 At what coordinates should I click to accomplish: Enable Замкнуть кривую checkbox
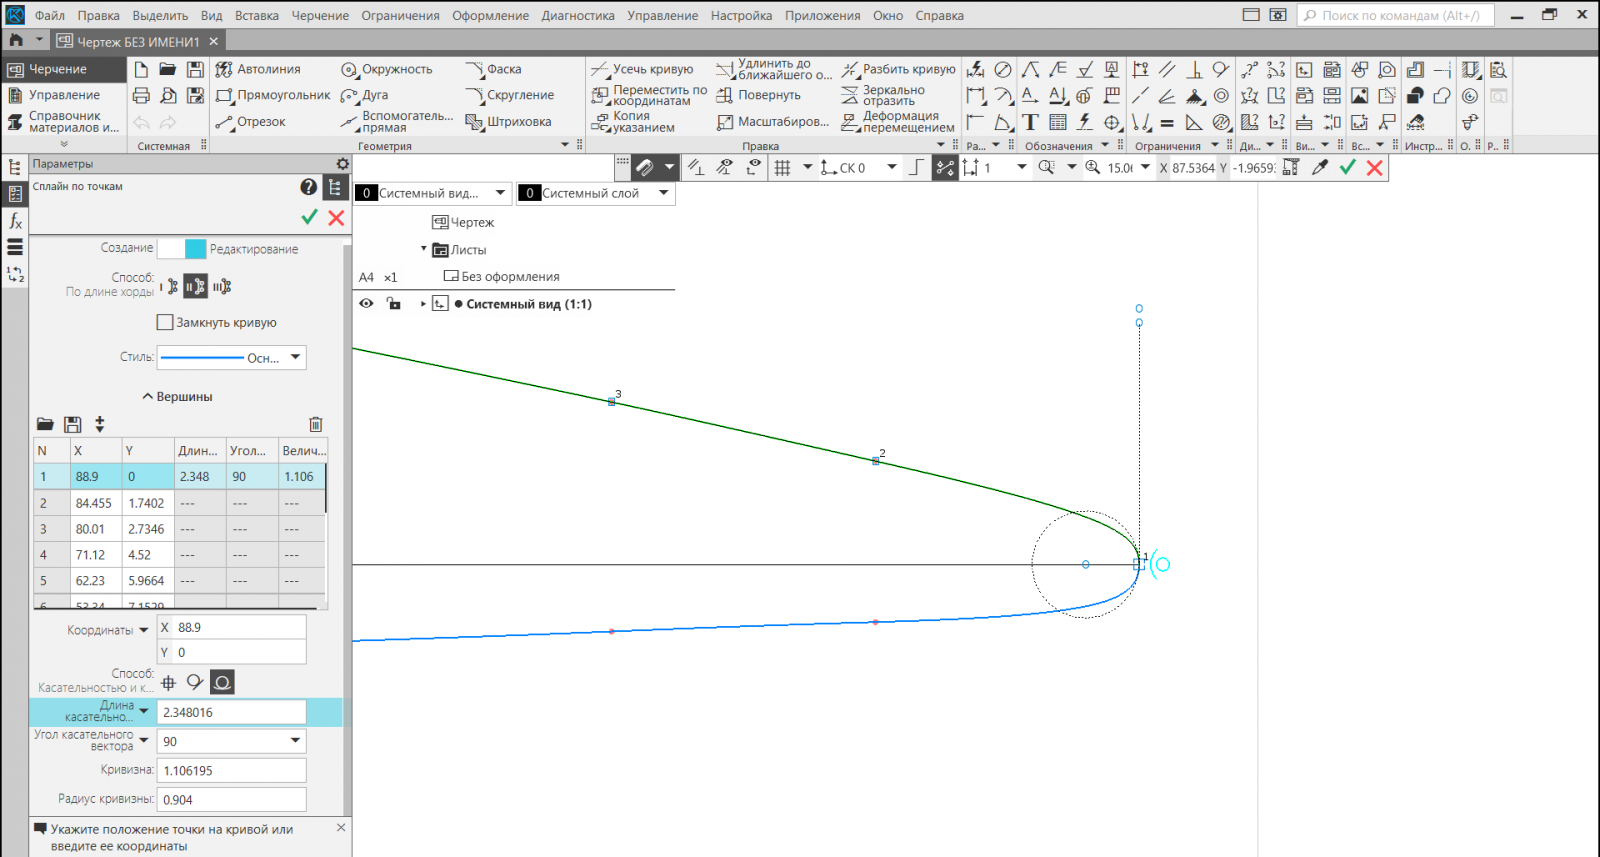coord(166,322)
